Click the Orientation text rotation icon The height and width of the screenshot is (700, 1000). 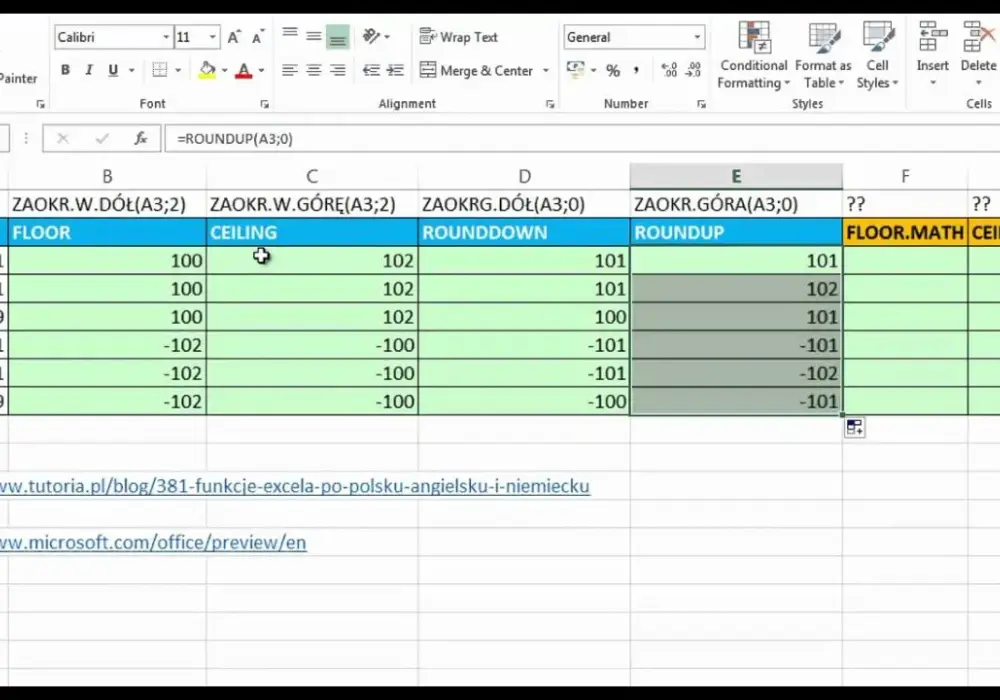(x=371, y=36)
